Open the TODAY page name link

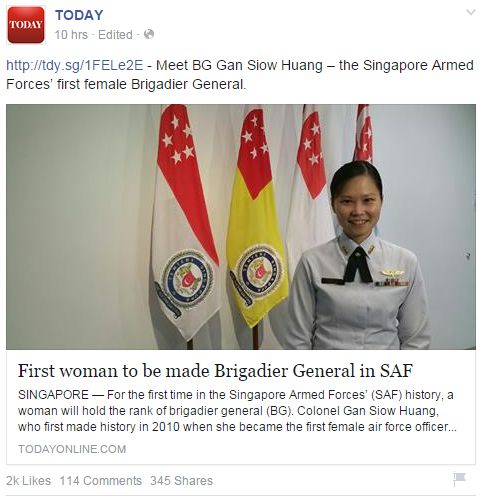79,15
